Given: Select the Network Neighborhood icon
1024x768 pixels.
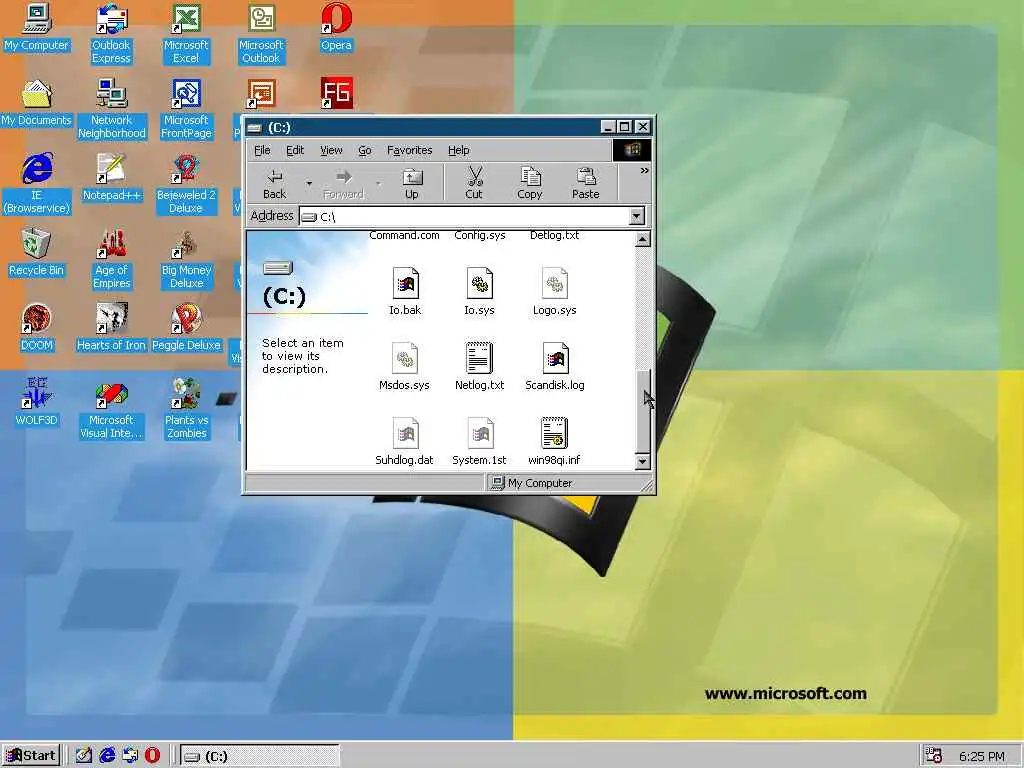Looking at the screenshot, I should click(112, 109).
